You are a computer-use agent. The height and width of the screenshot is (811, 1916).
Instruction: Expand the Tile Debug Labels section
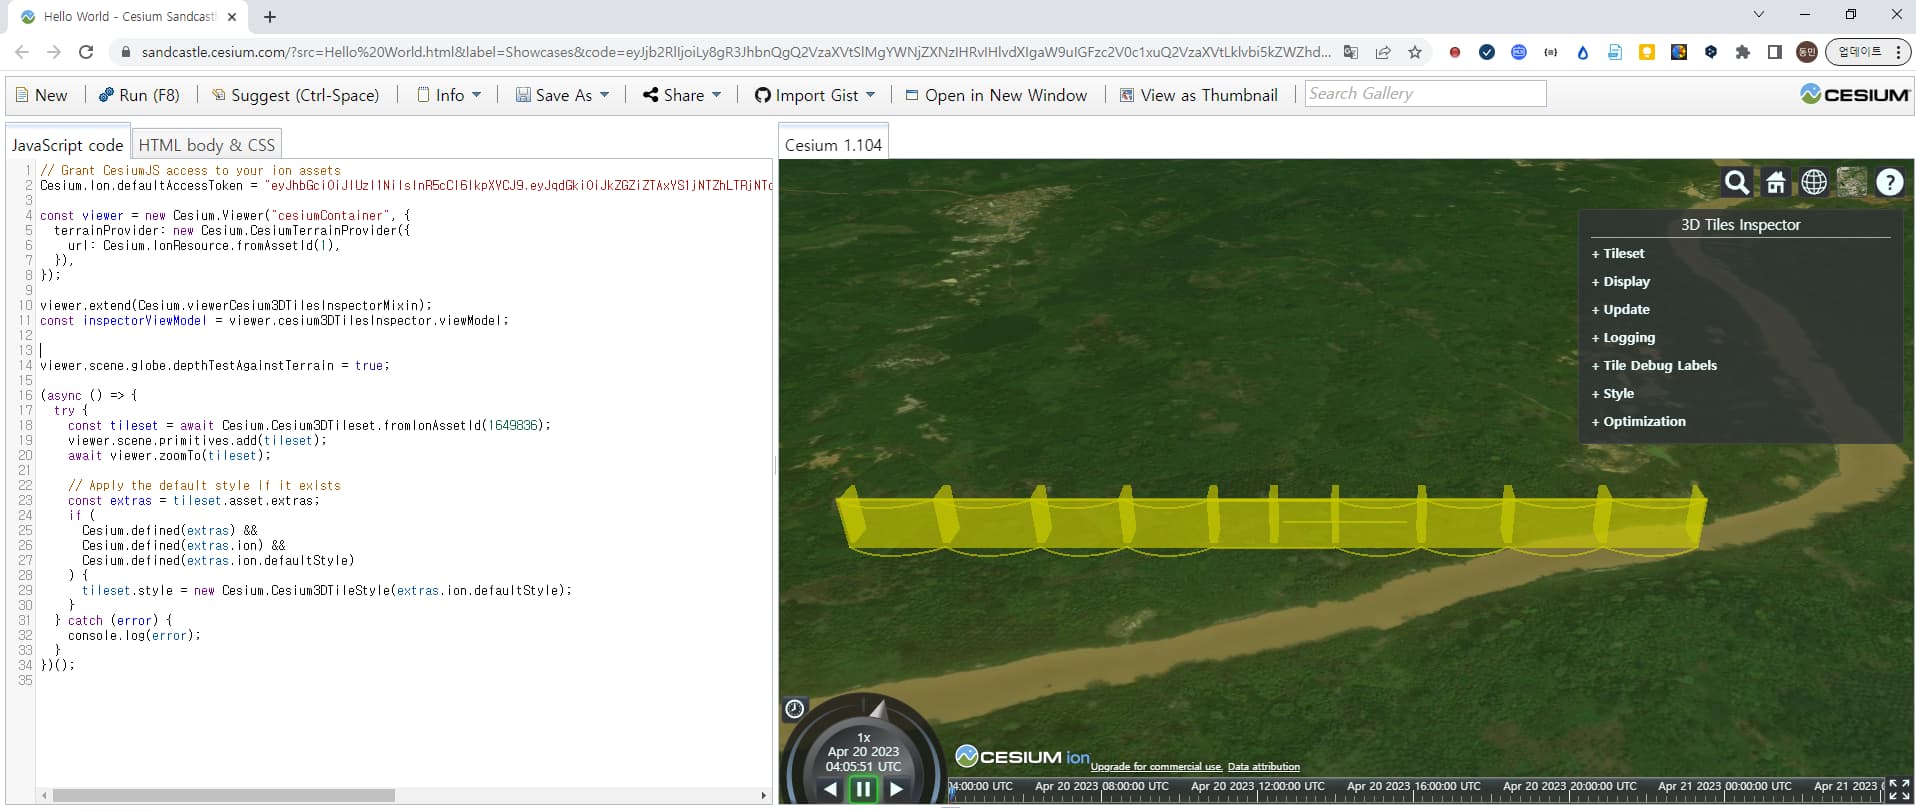click(1654, 366)
